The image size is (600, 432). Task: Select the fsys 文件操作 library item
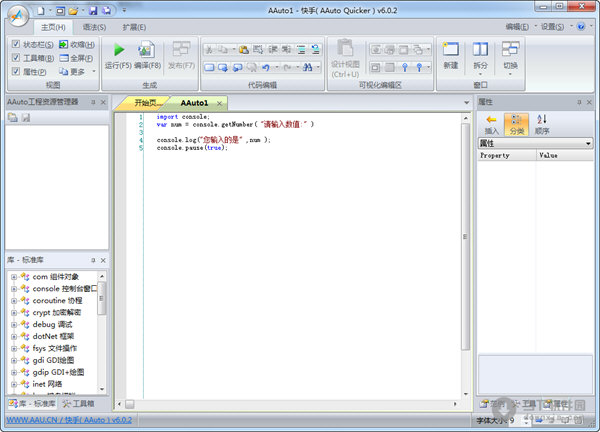(x=55, y=348)
